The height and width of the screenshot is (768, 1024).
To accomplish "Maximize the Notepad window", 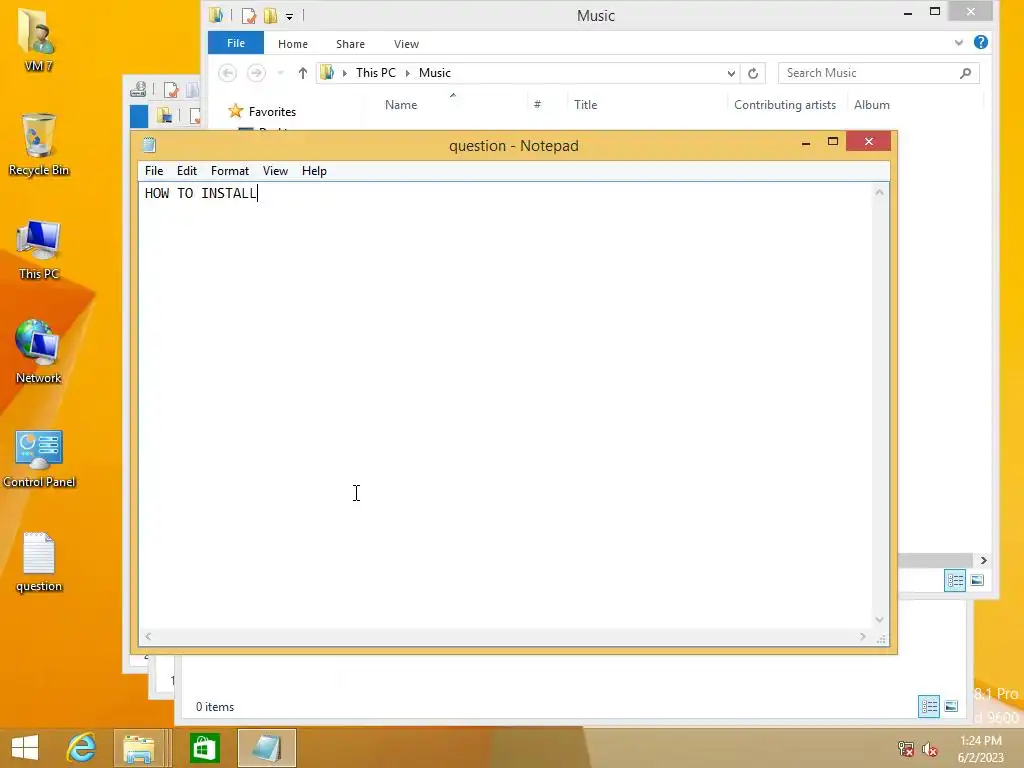I will pos(833,141).
